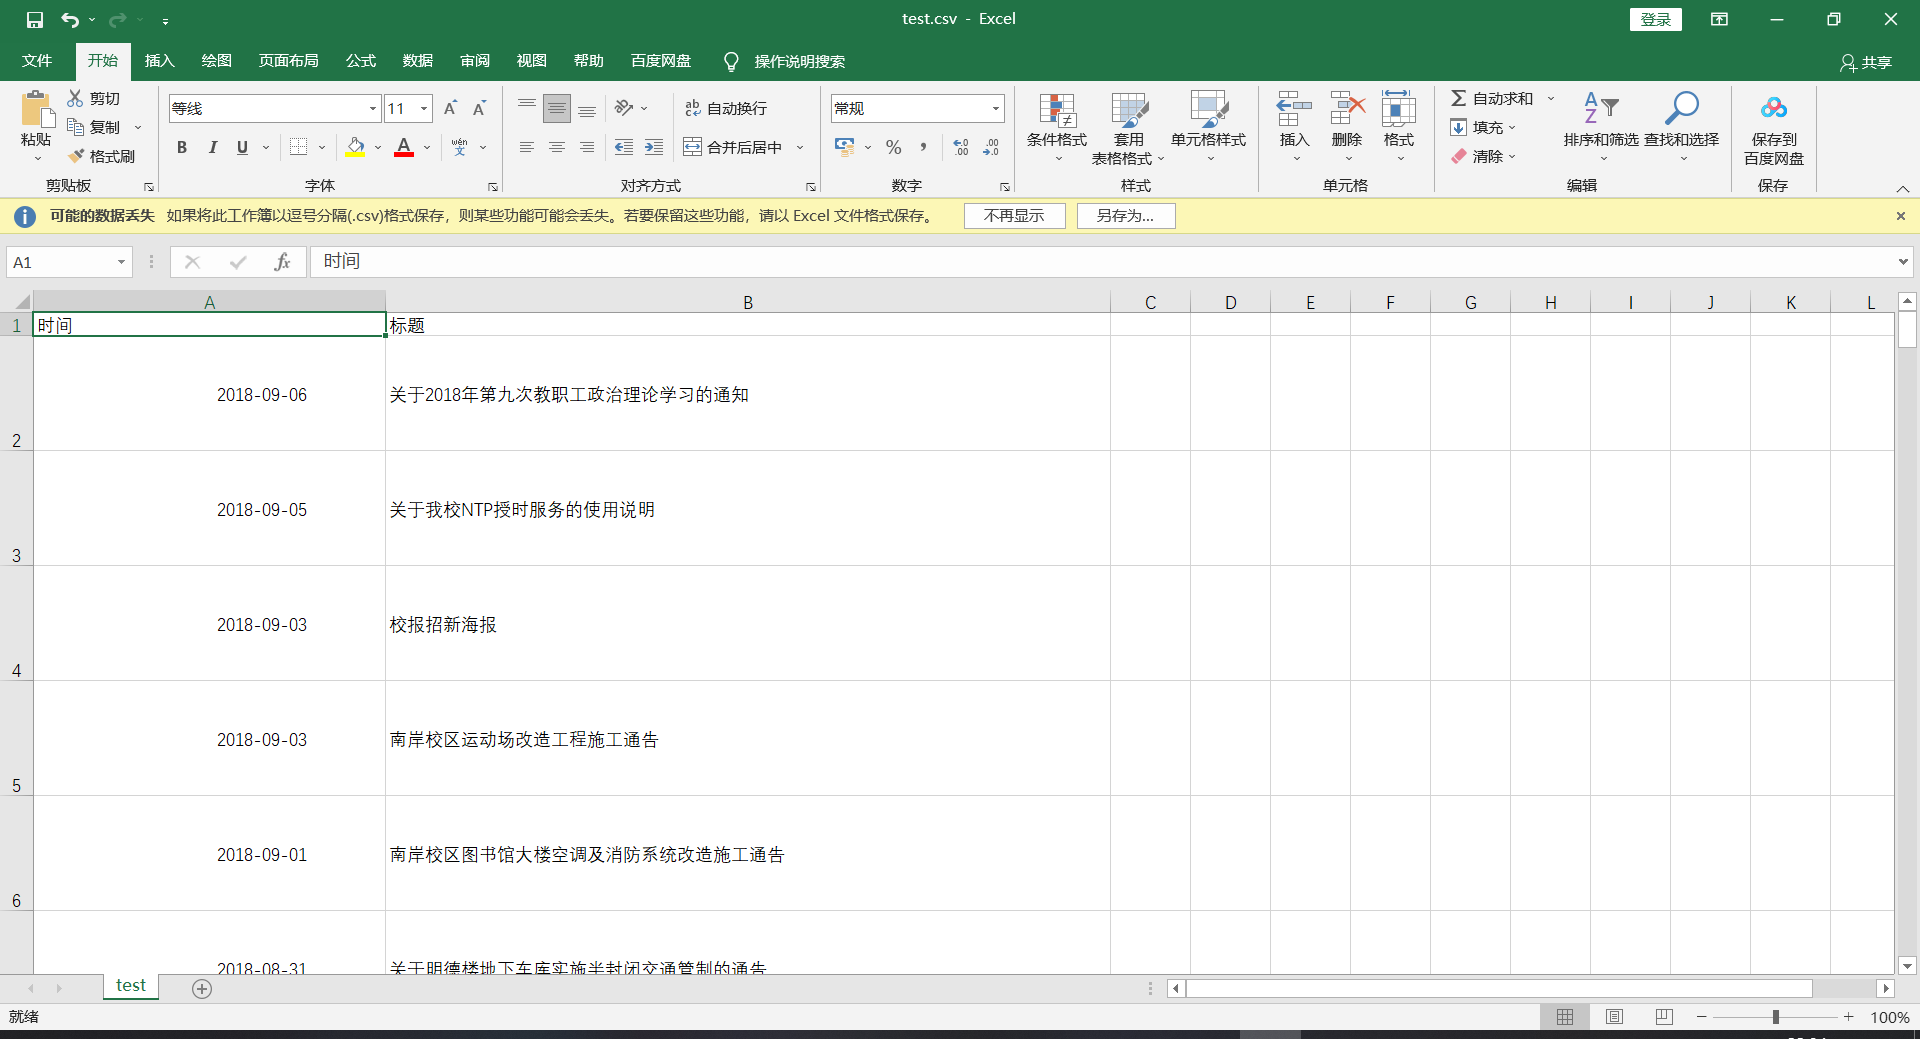
Task: Switch to Page Break Preview in status bar
Action: coord(1664,1017)
